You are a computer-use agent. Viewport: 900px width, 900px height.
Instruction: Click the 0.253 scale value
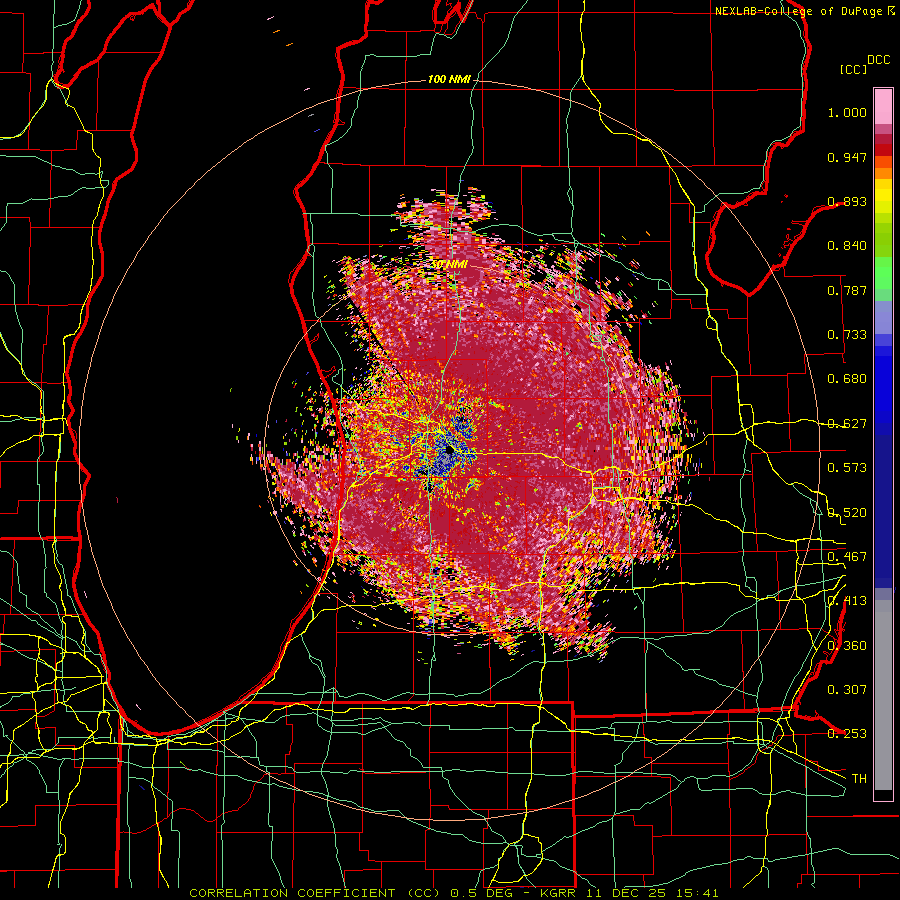coord(847,734)
